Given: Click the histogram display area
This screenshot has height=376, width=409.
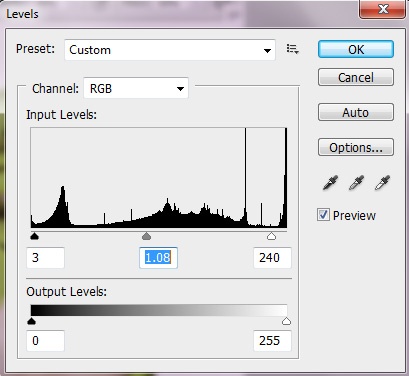Looking at the screenshot, I should (159, 178).
